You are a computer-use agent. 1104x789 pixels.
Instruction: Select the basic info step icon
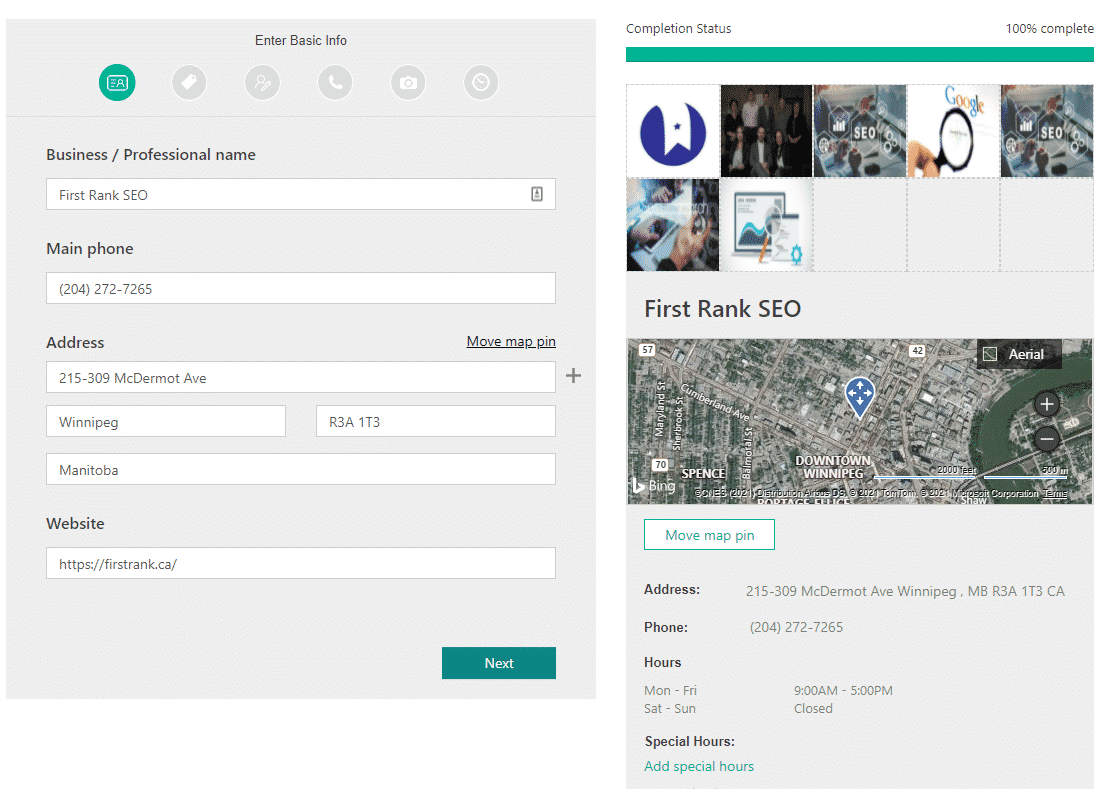tap(117, 83)
